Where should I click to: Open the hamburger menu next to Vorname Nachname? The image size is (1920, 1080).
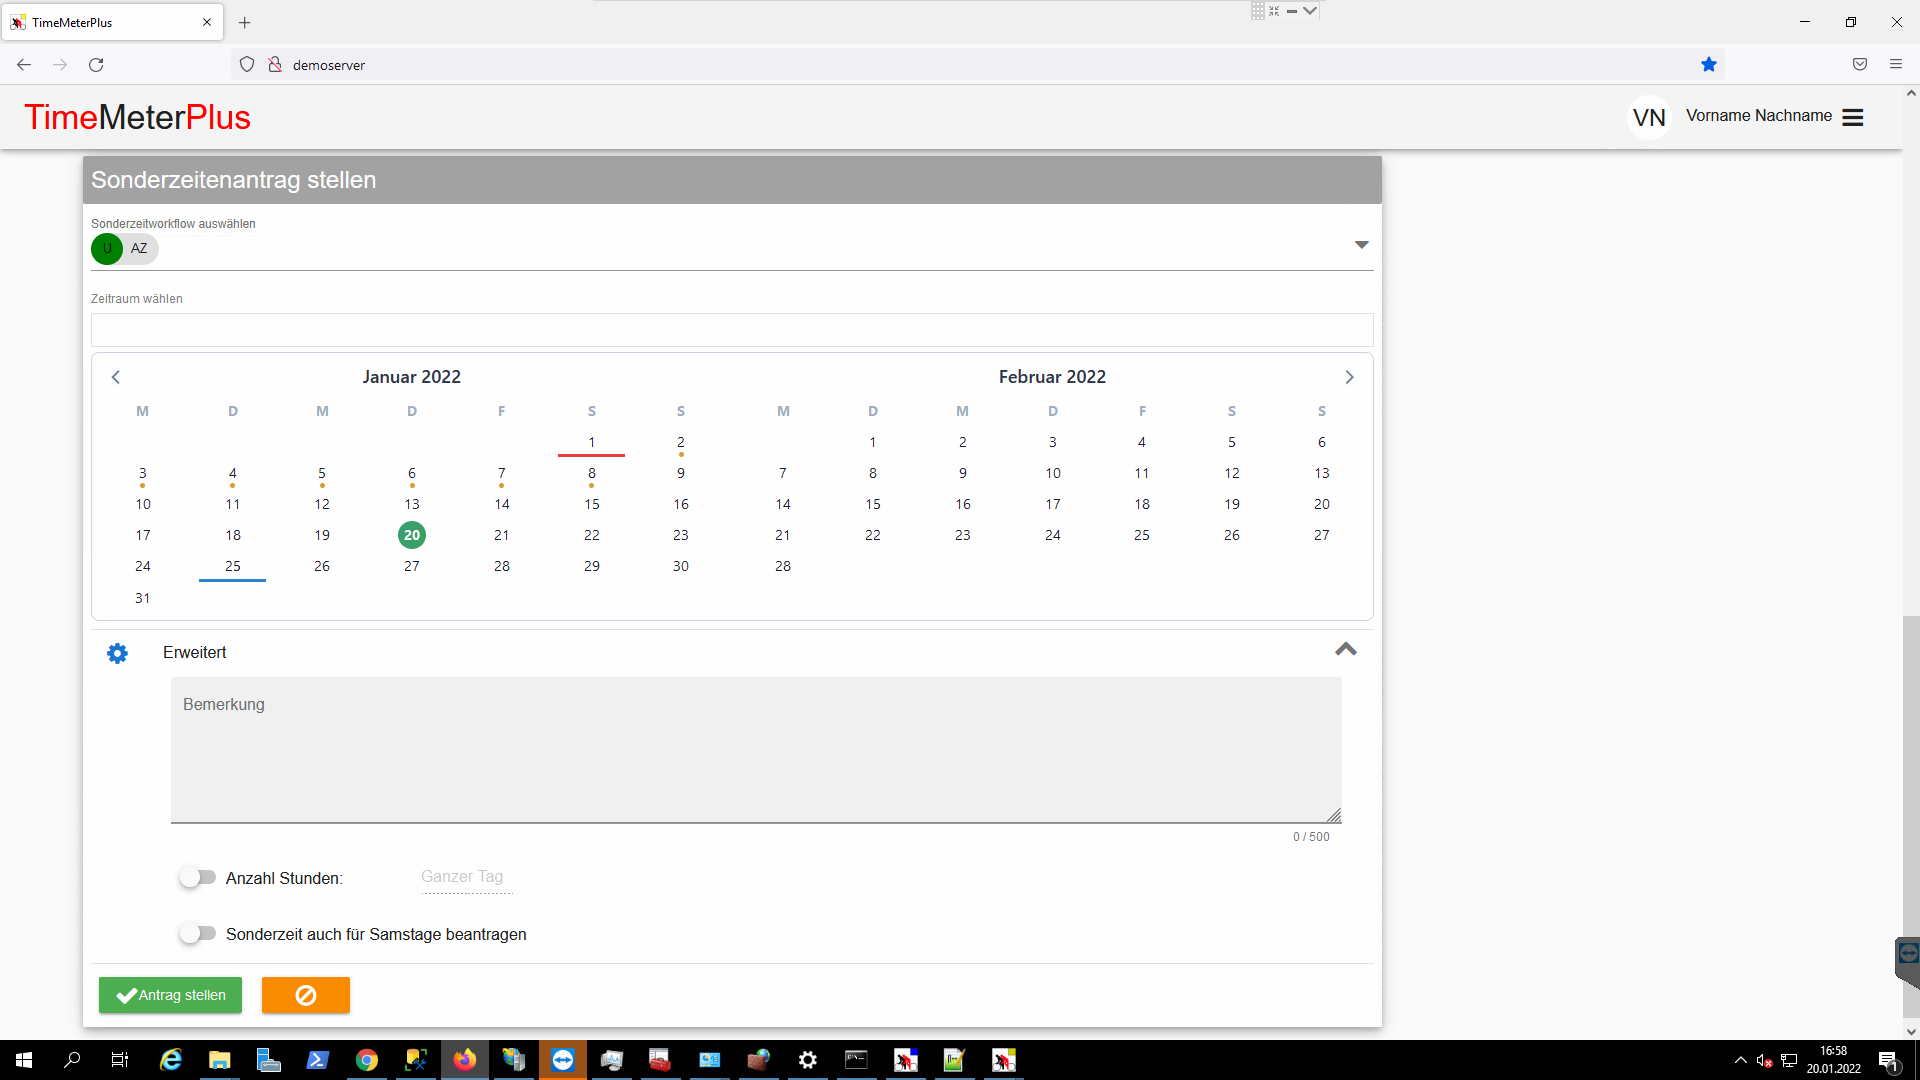tap(1852, 117)
